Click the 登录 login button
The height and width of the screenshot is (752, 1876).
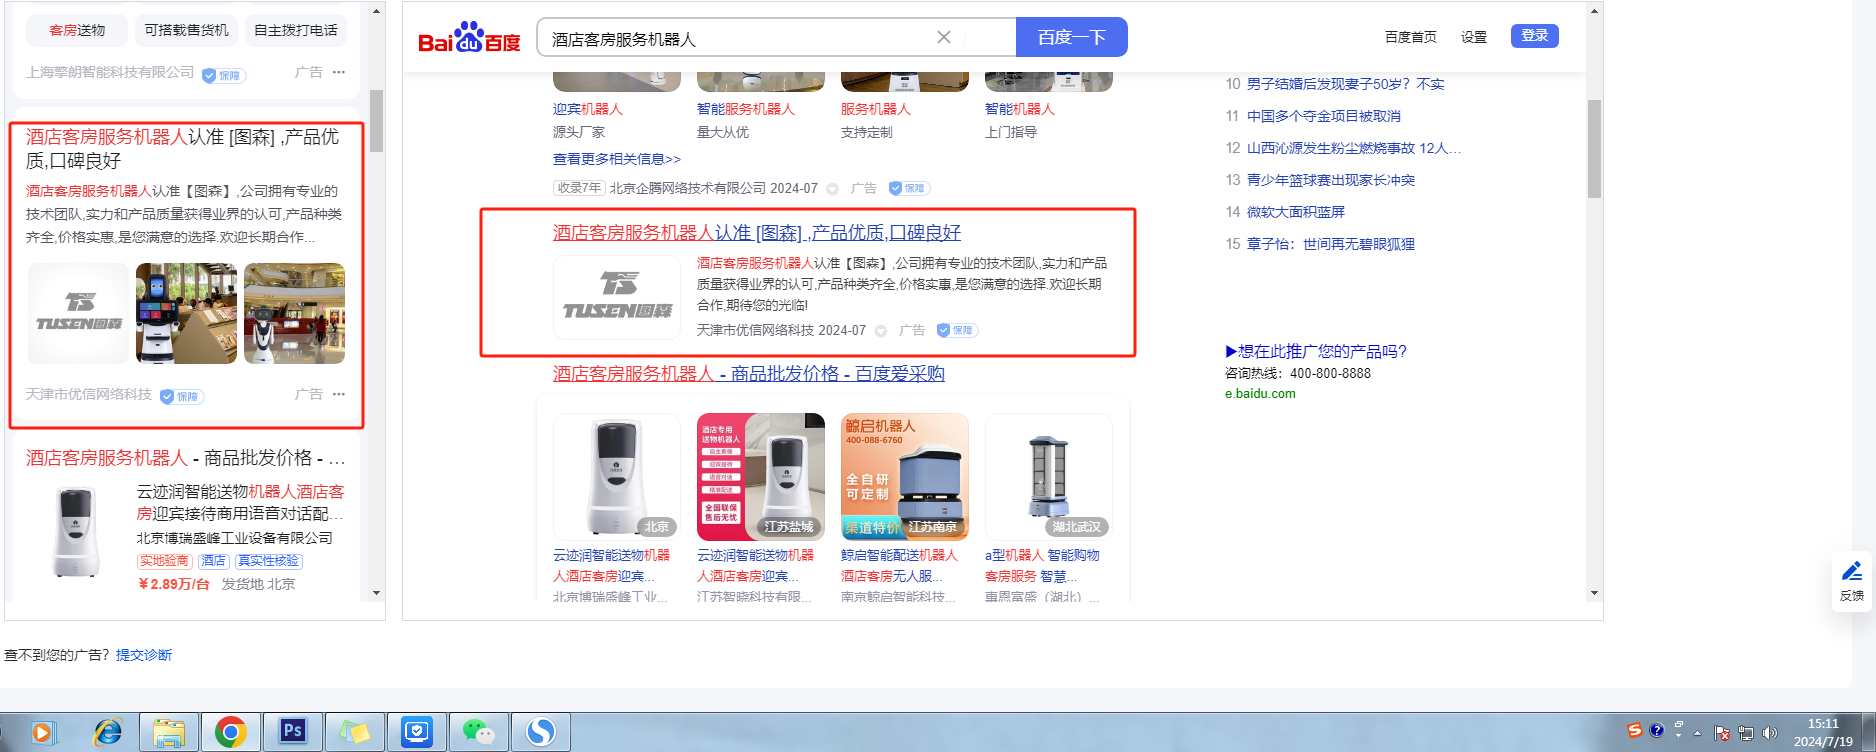click(x=1534, y=36)
